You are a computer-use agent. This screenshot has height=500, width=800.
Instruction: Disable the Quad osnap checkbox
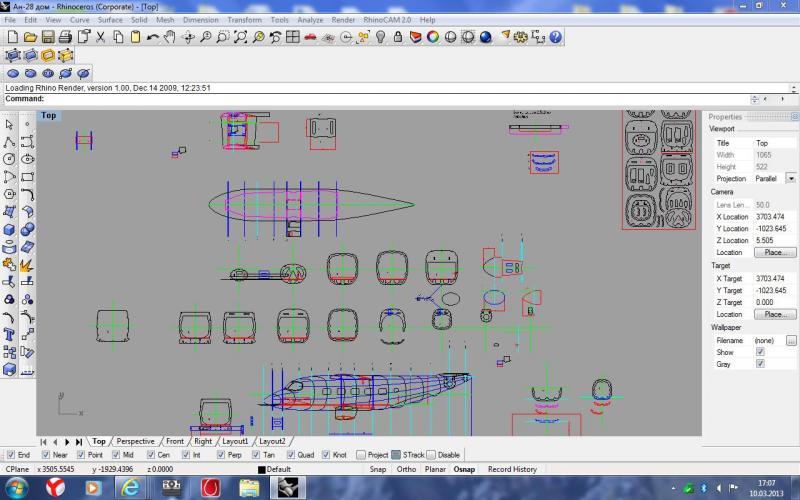(292, 455)
